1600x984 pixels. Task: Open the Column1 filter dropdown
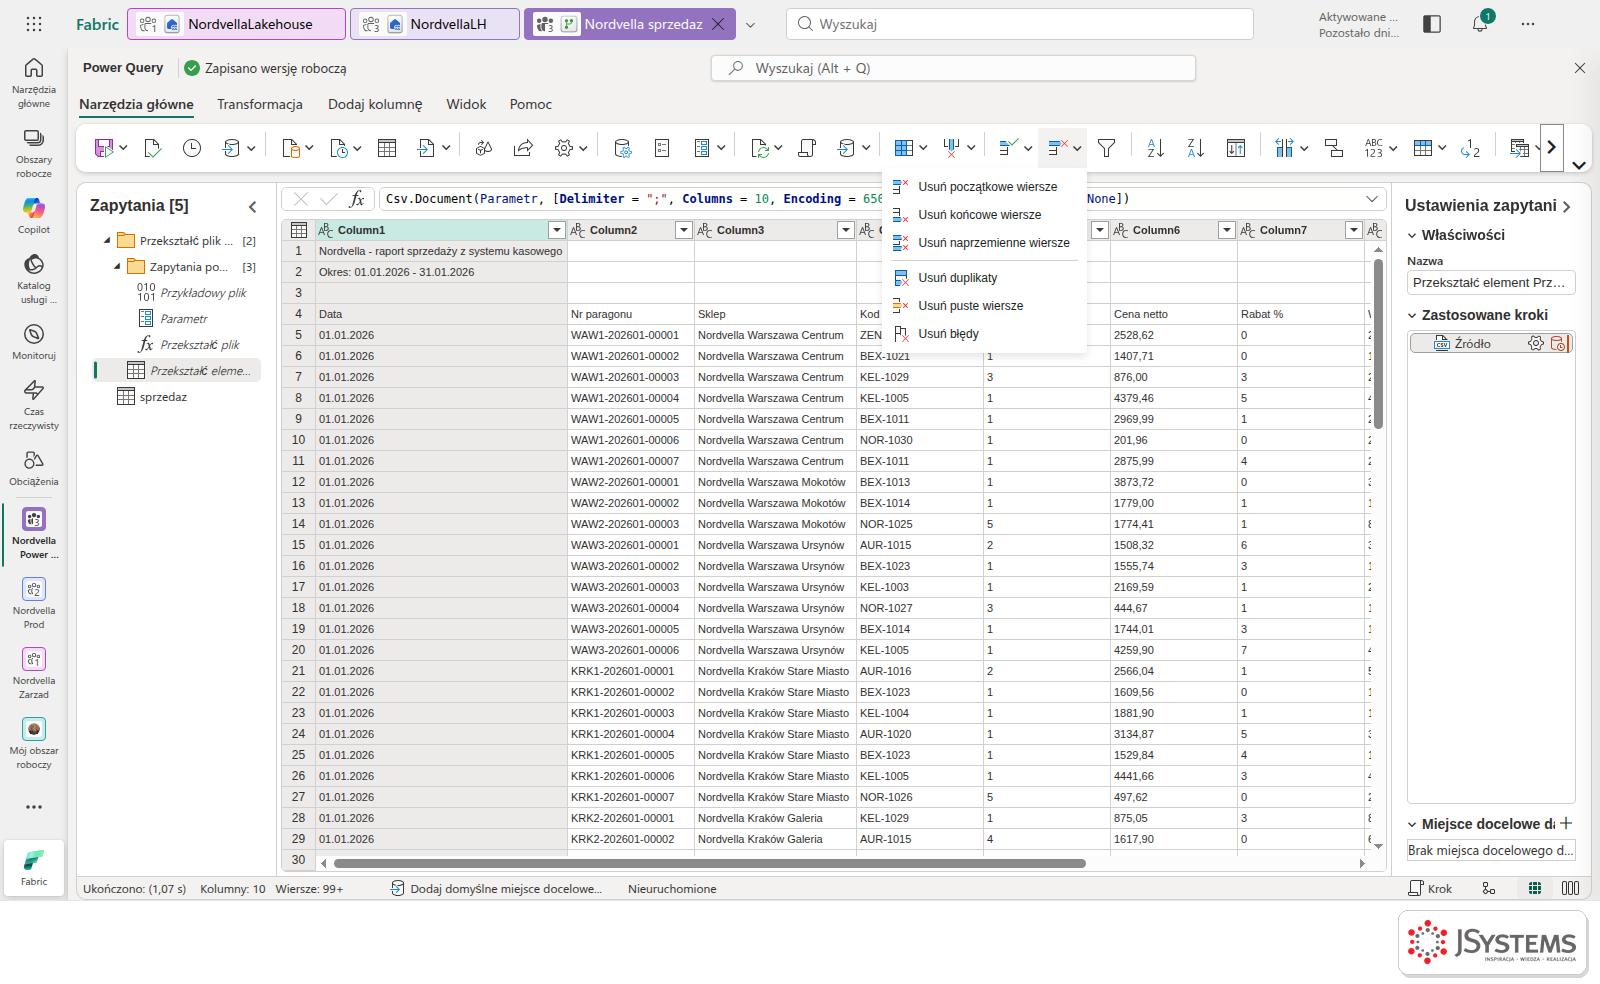pyautogui.click(x=557, y=230)
